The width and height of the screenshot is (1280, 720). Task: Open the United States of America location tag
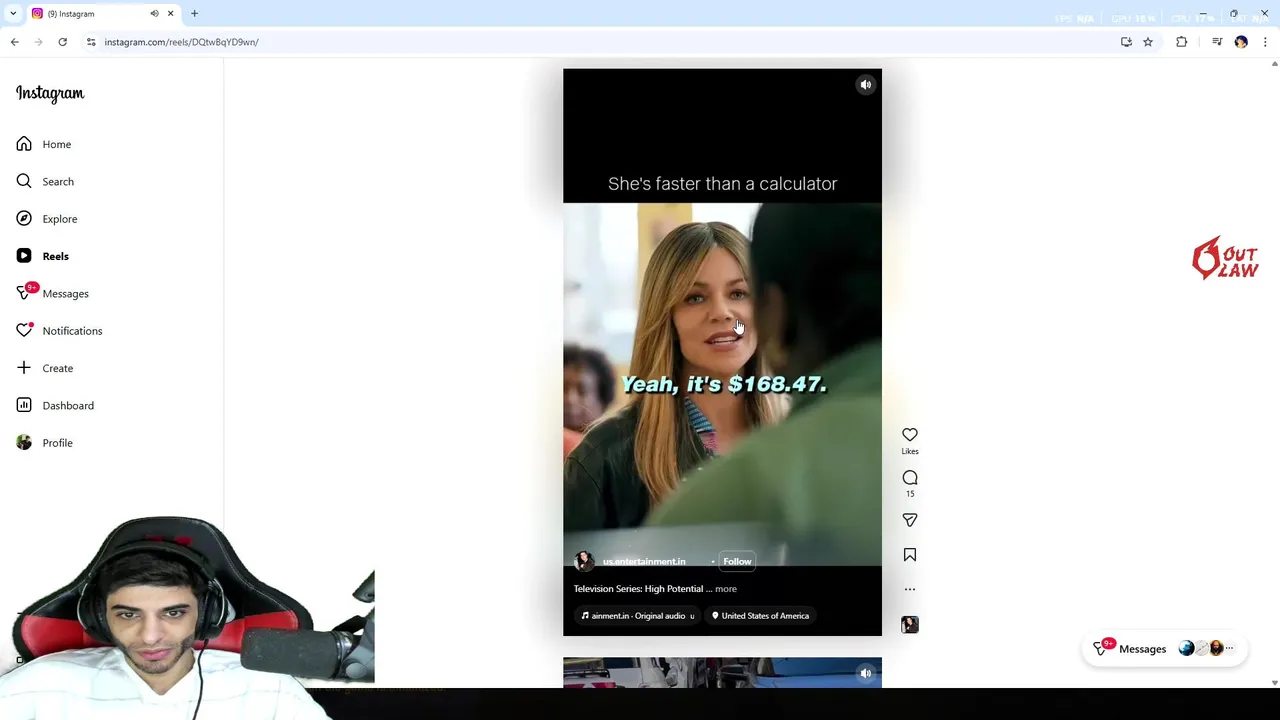tap(760, 616)
